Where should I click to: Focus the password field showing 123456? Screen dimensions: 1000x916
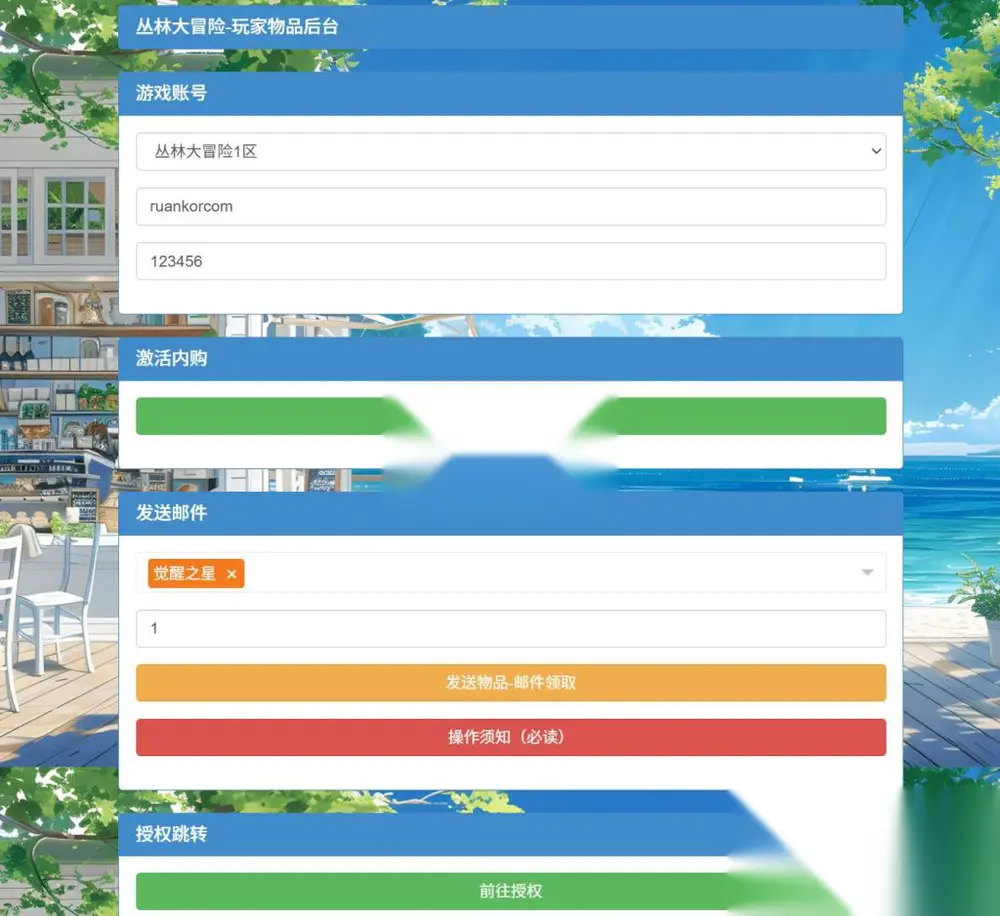(511, 261)
